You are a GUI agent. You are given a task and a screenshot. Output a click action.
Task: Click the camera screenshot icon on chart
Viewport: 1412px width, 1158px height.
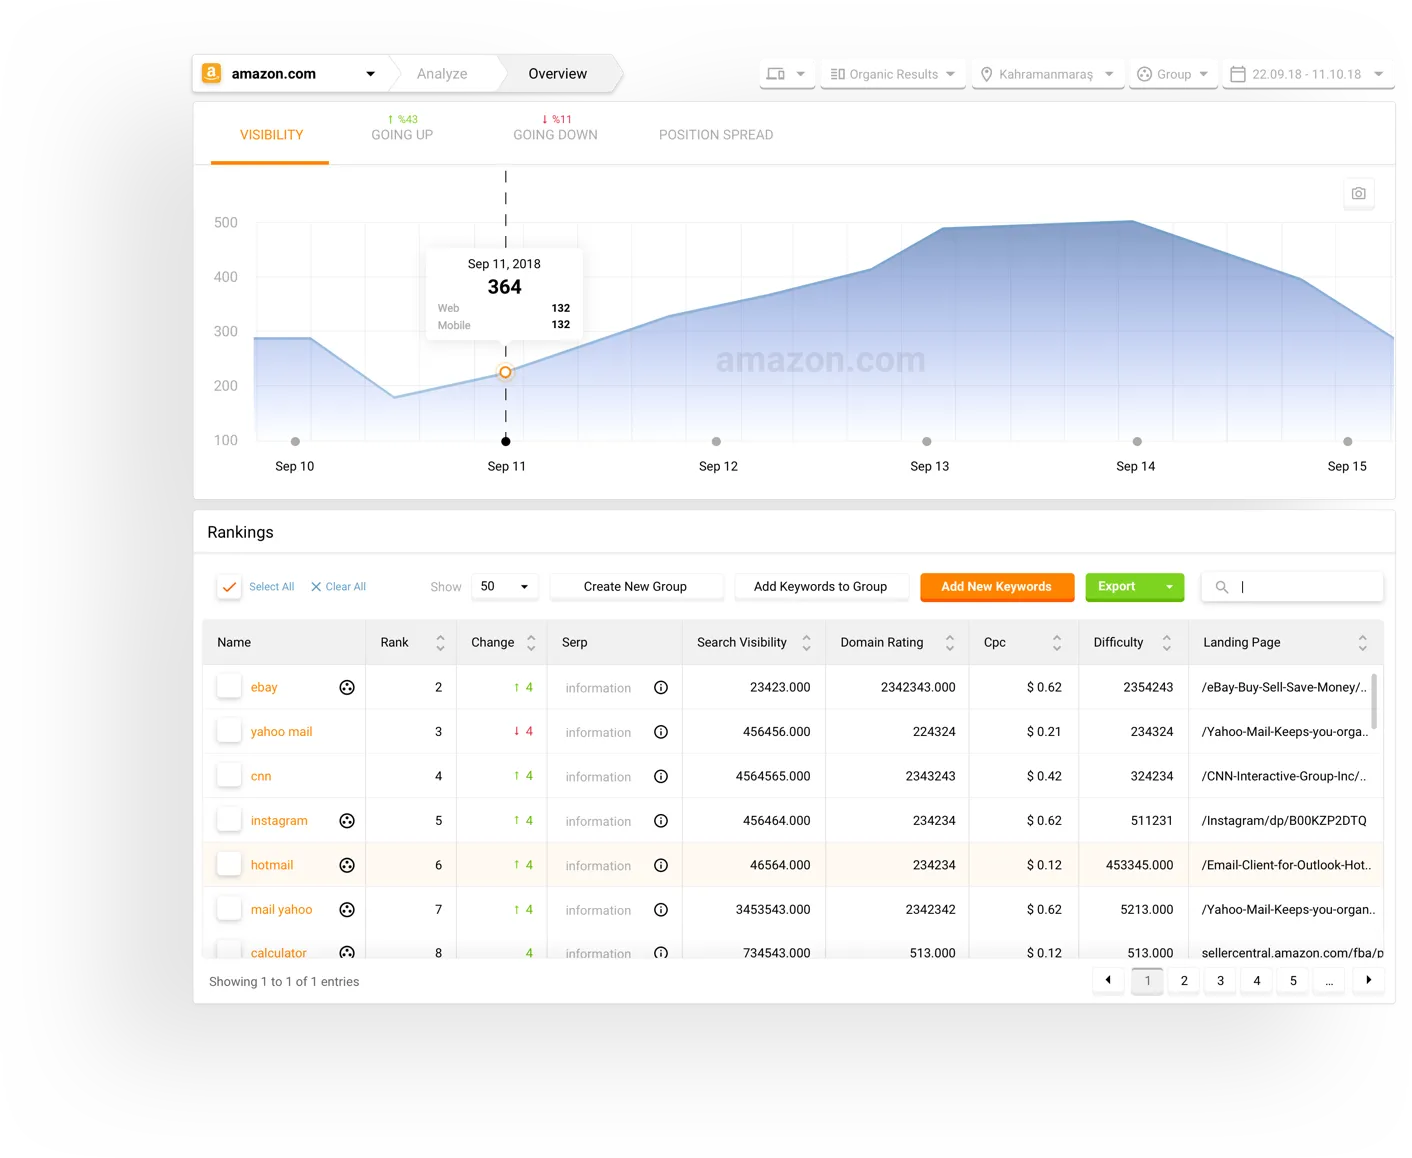tap(1358, 193)
